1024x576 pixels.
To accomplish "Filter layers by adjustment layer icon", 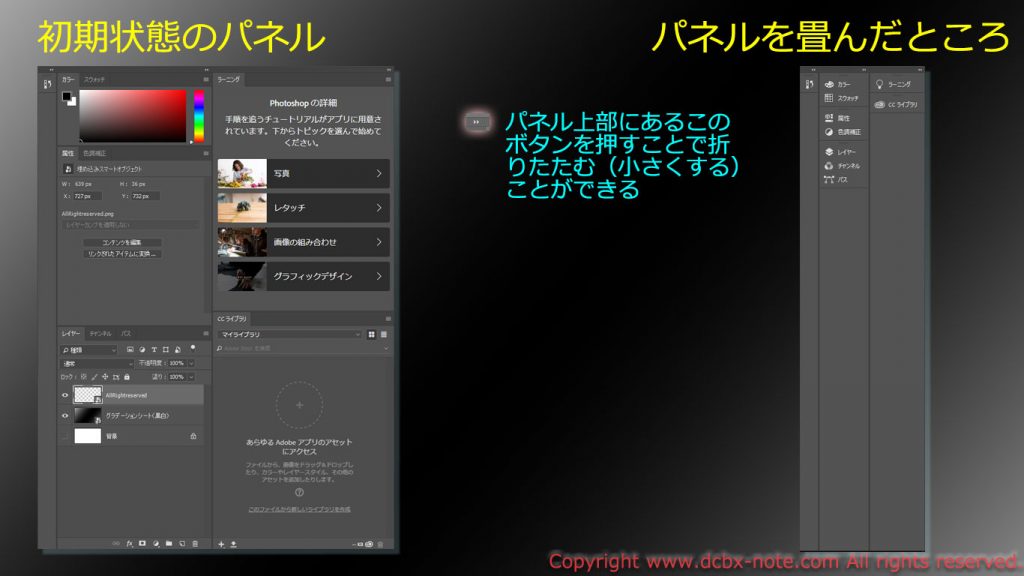I will coord(142,349).
